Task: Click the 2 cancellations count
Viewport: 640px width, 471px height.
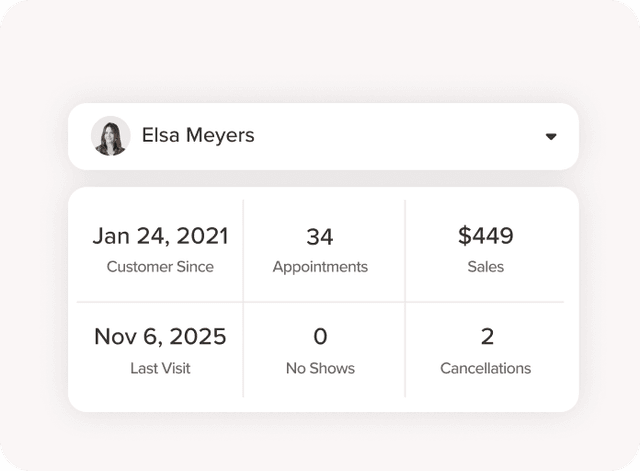Action: point(486,336)
